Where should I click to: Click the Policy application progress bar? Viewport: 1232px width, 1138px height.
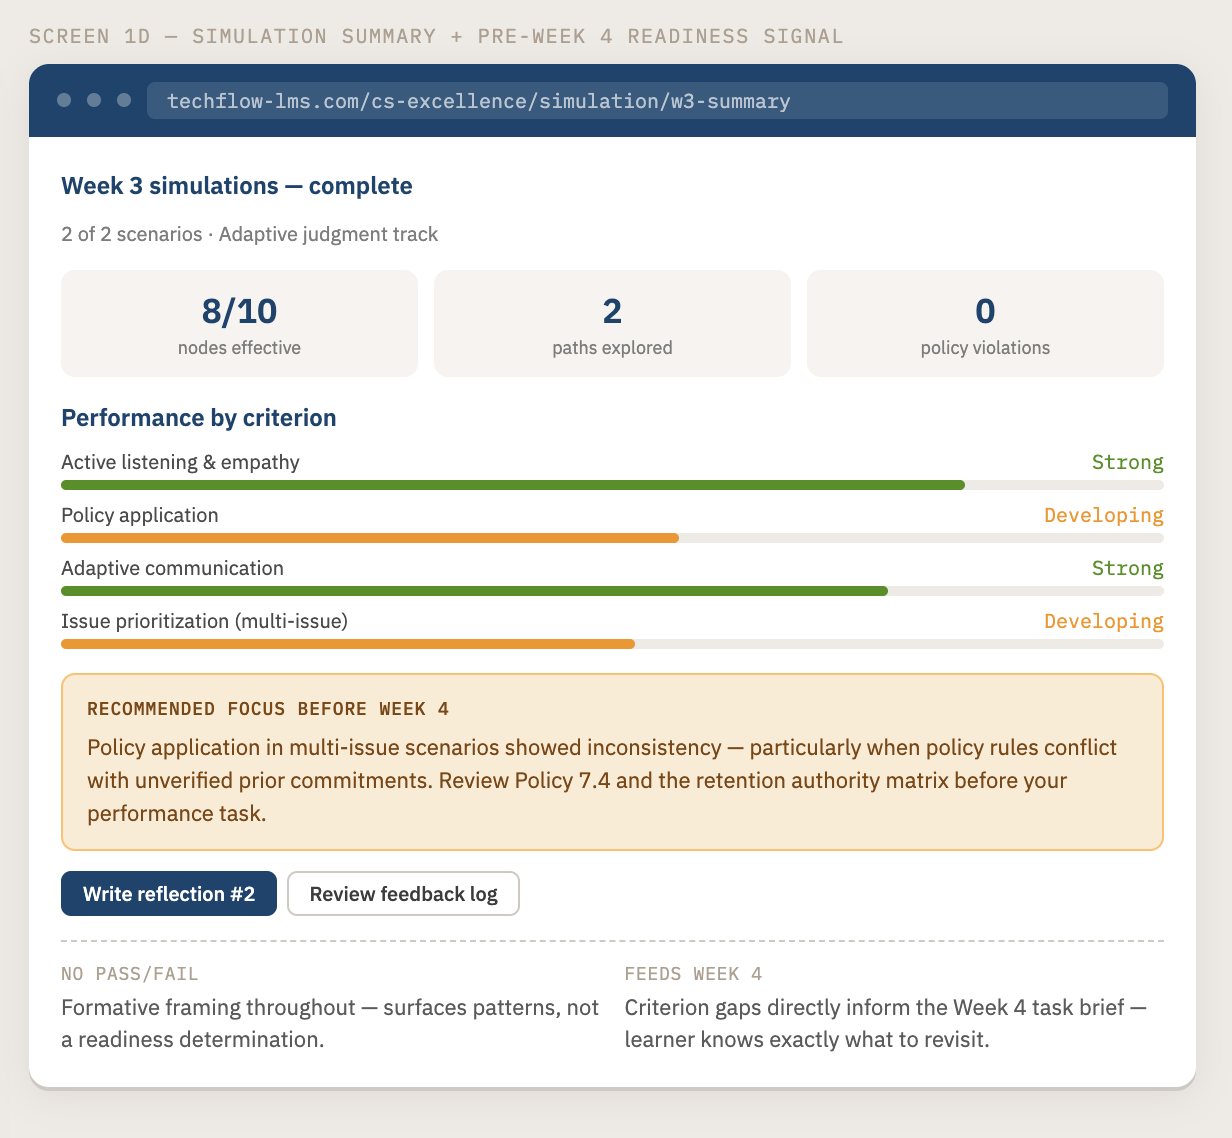(x=612, y=538)
